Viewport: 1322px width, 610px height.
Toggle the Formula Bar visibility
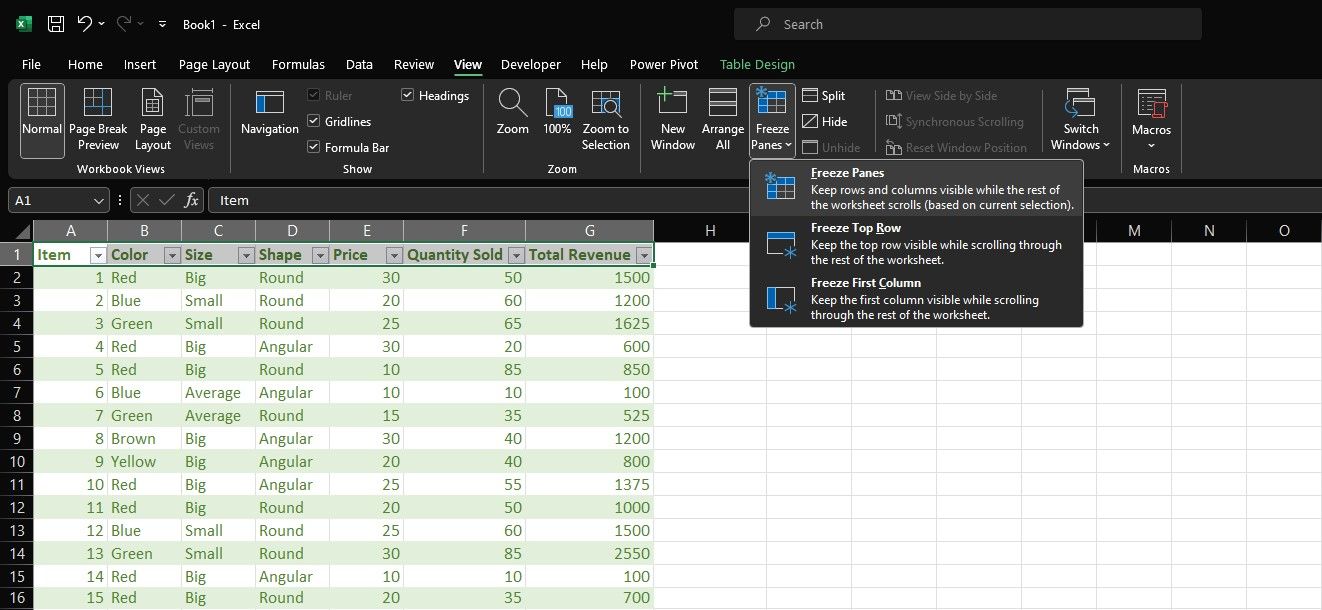click(313, 146)
